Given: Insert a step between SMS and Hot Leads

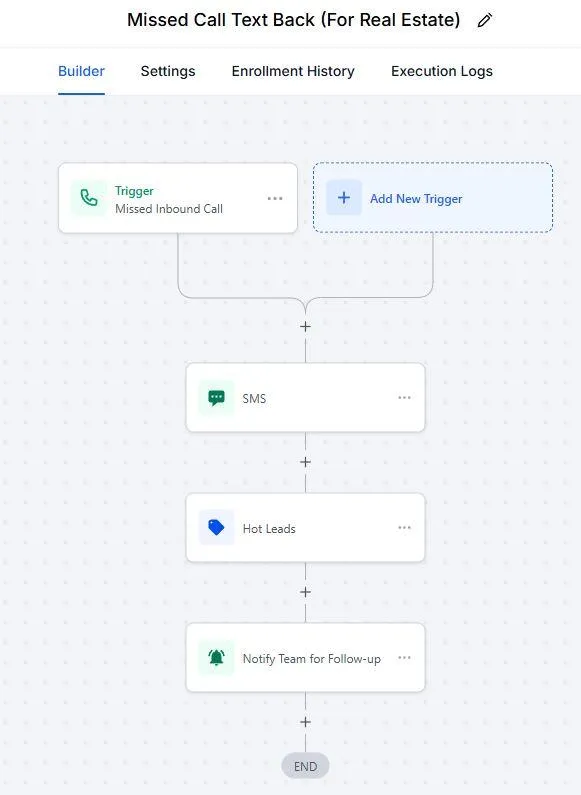Looking at the screenshot, I should click(x=305, y=462).
